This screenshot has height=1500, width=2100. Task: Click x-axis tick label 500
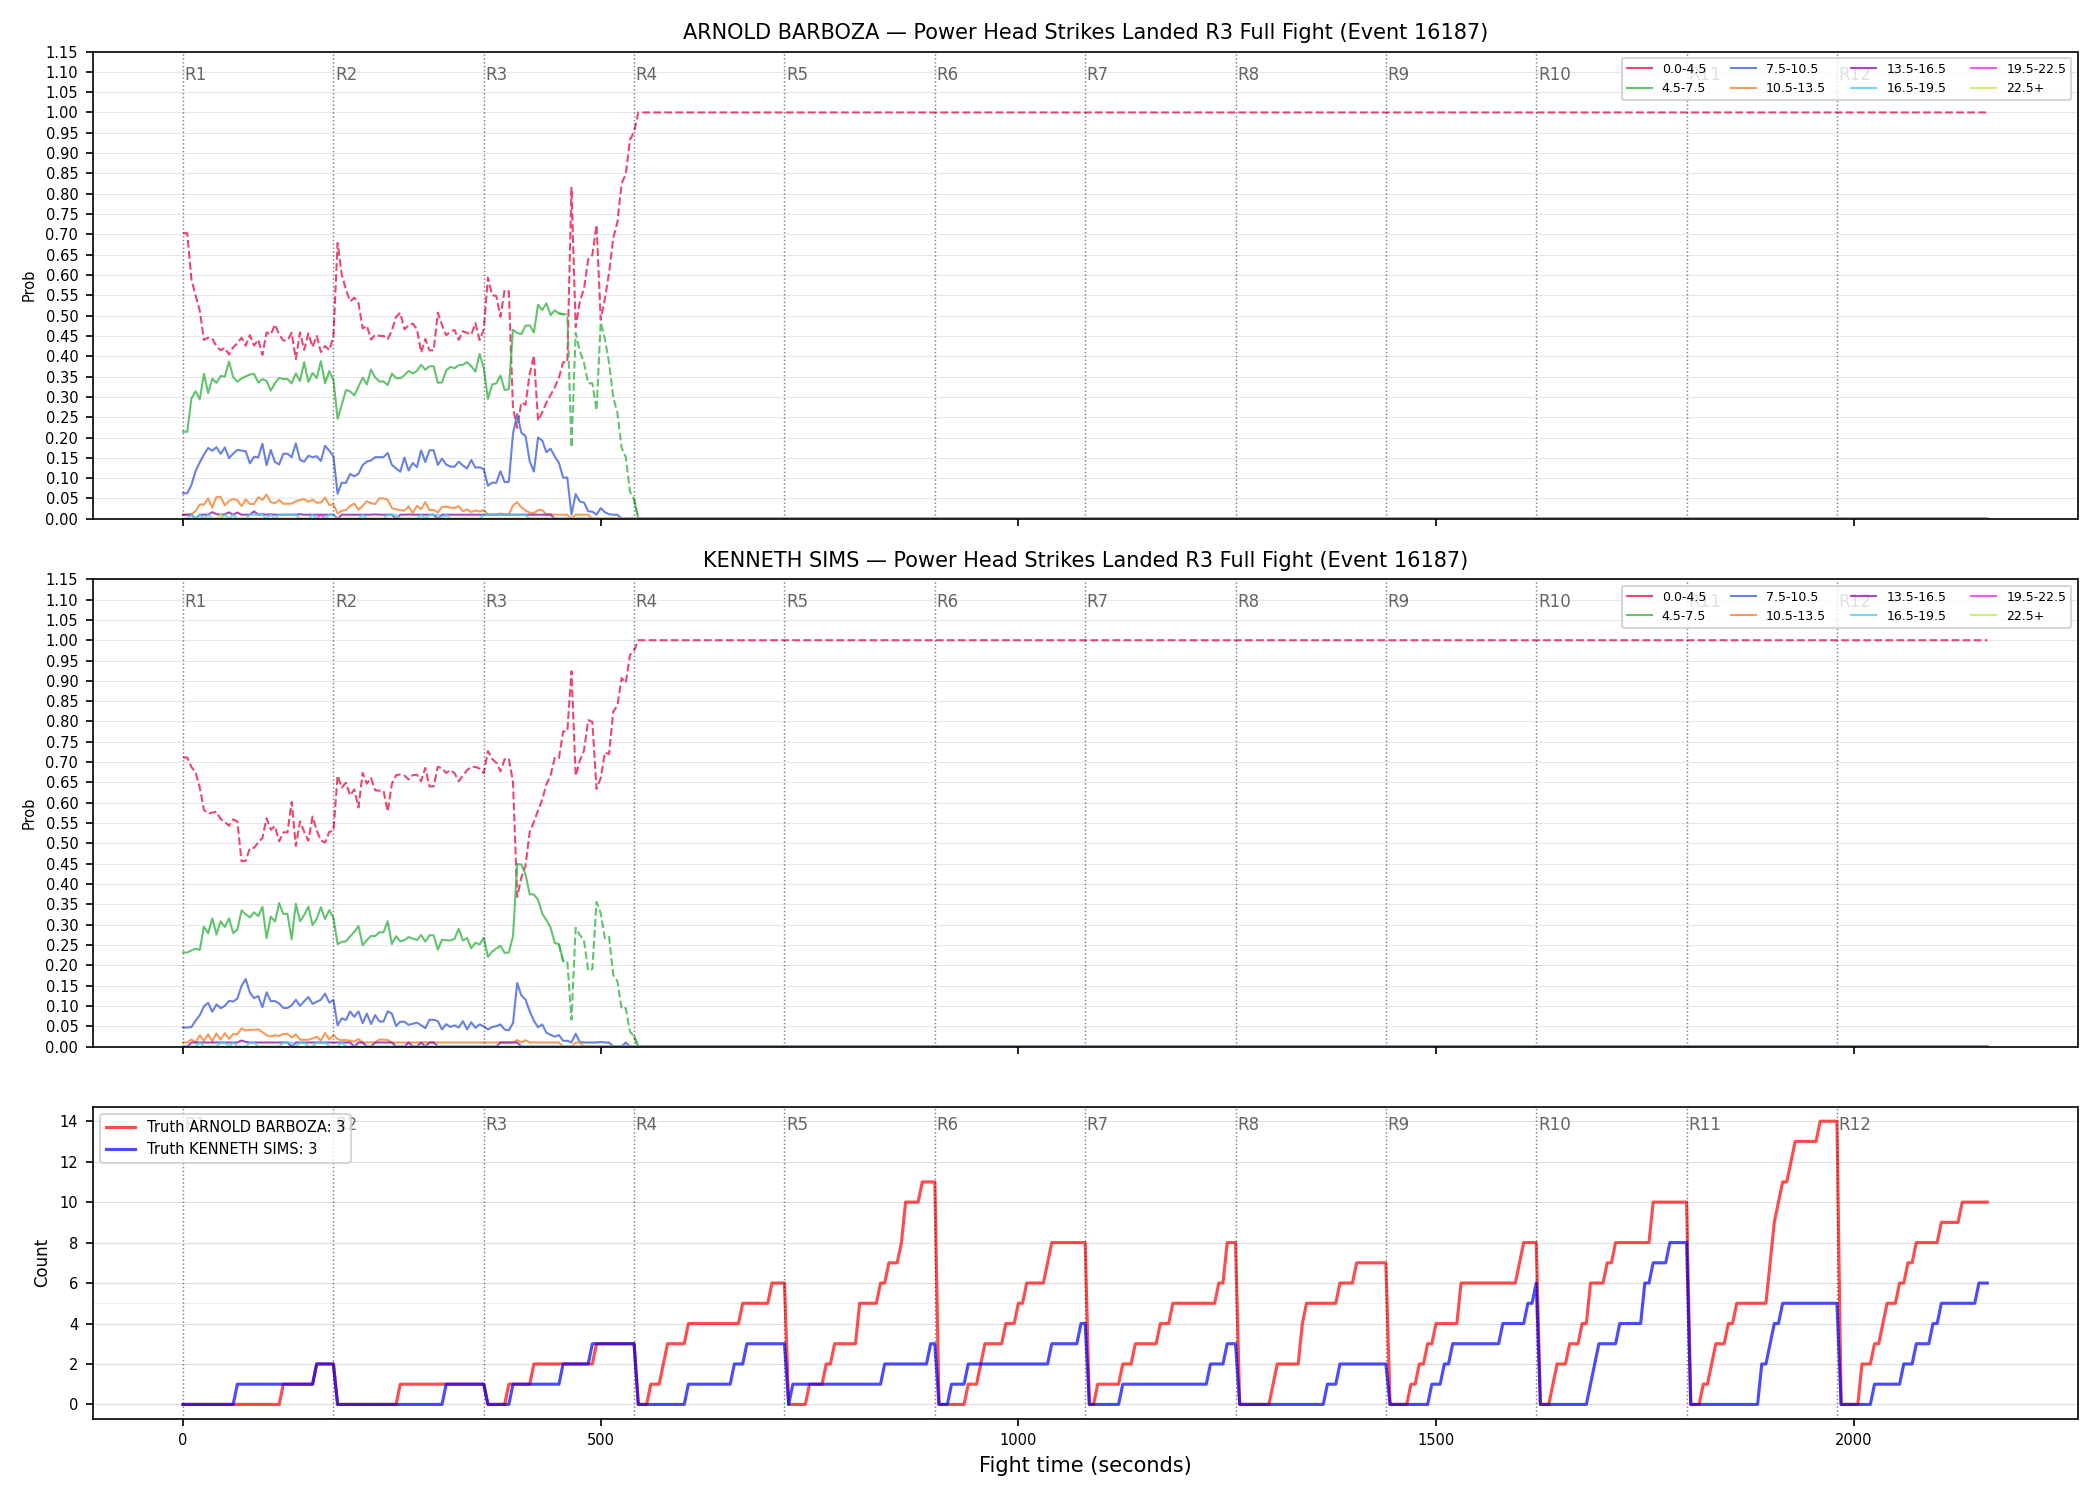click(x=600, y=1440)
